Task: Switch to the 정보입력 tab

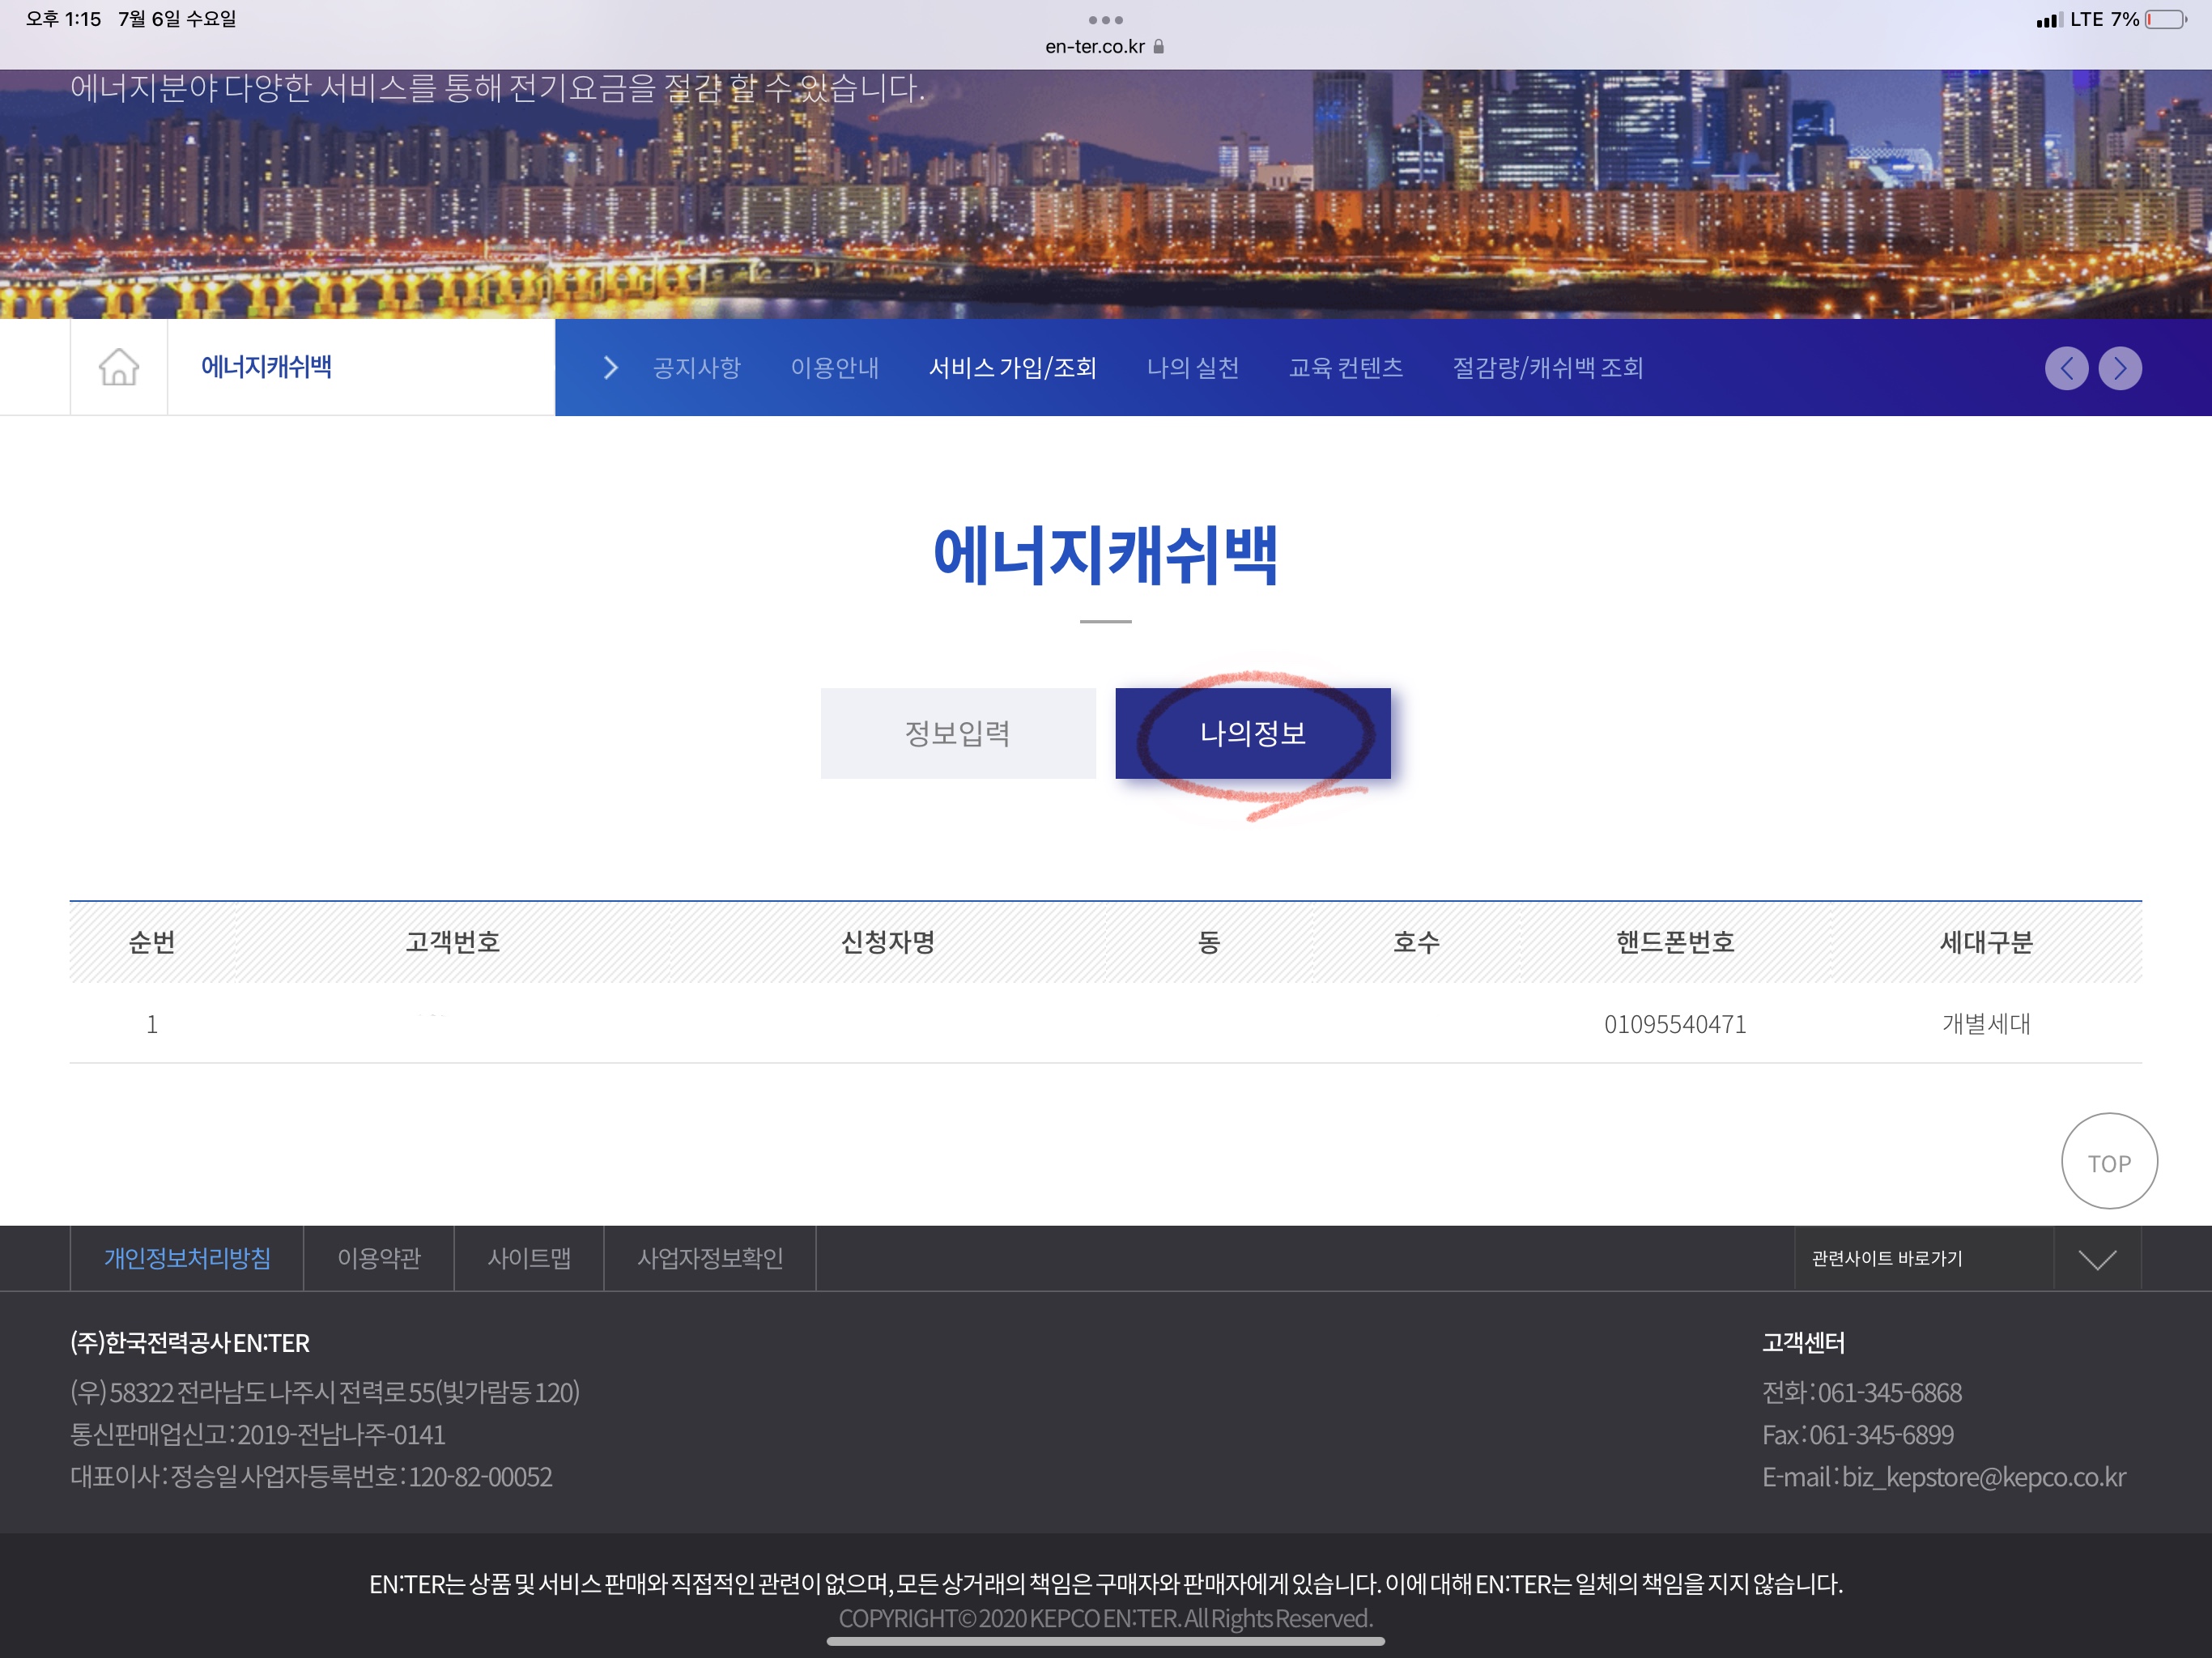Action: [957, 733]
